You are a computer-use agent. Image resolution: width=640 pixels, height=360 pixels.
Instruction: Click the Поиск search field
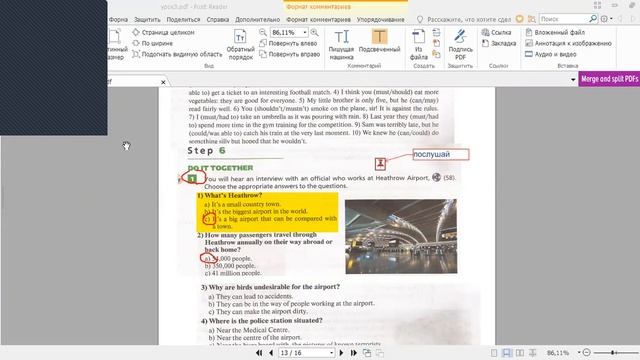[x=563, y=19]
